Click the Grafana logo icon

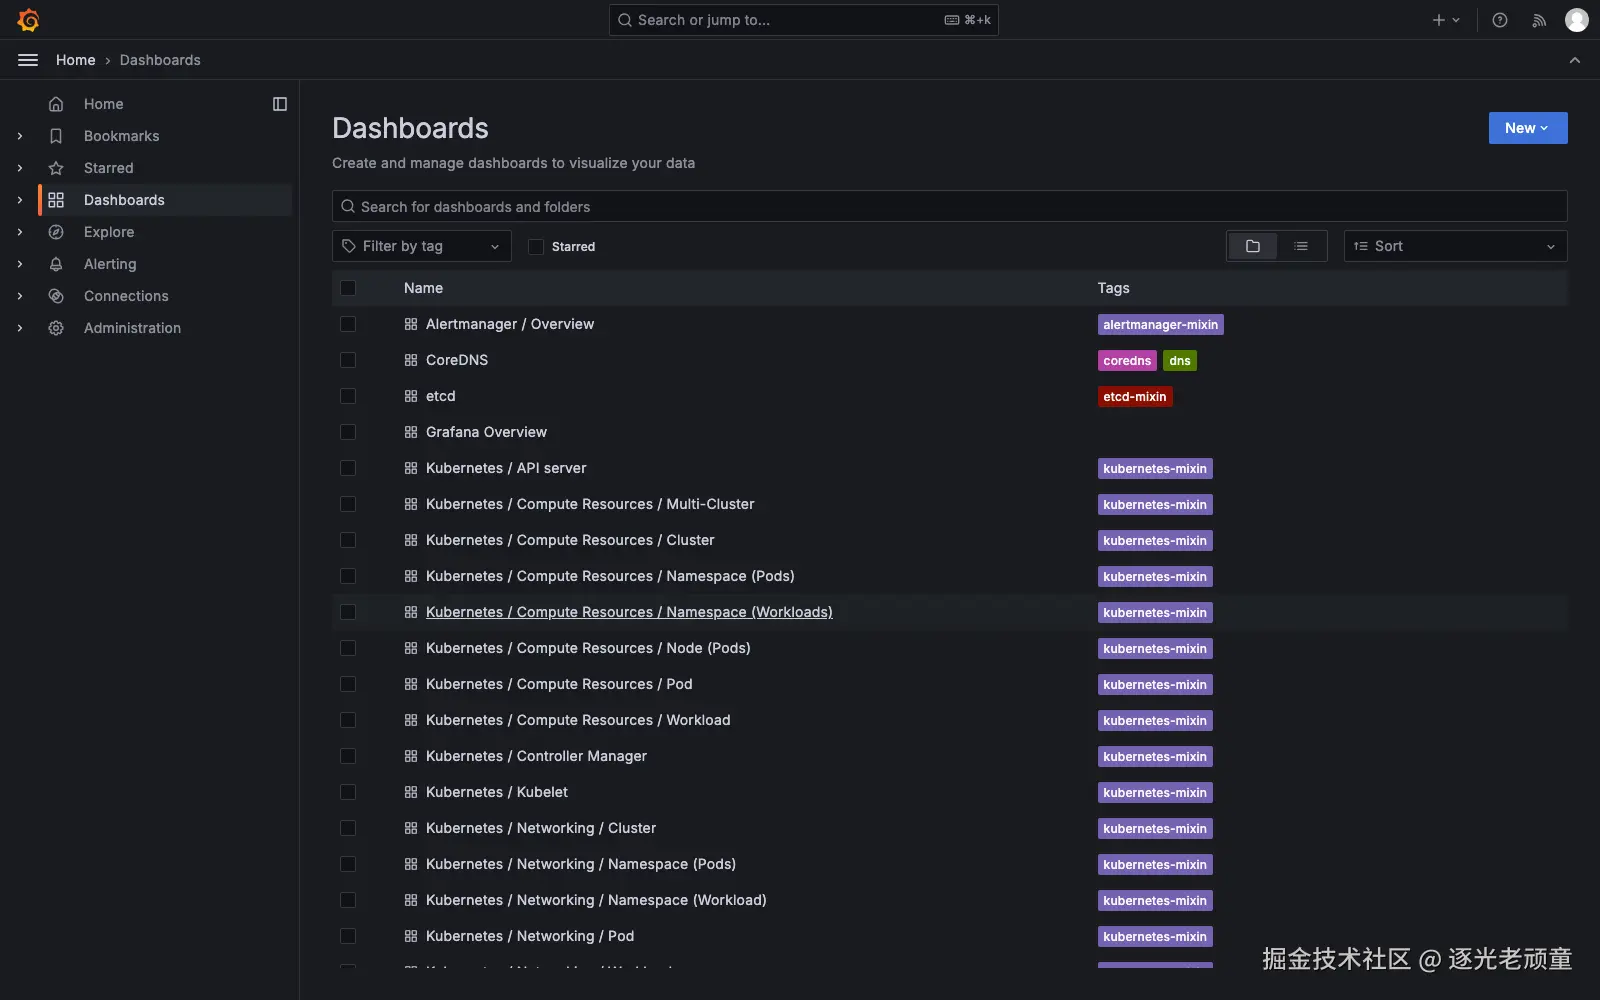[28, 20]
